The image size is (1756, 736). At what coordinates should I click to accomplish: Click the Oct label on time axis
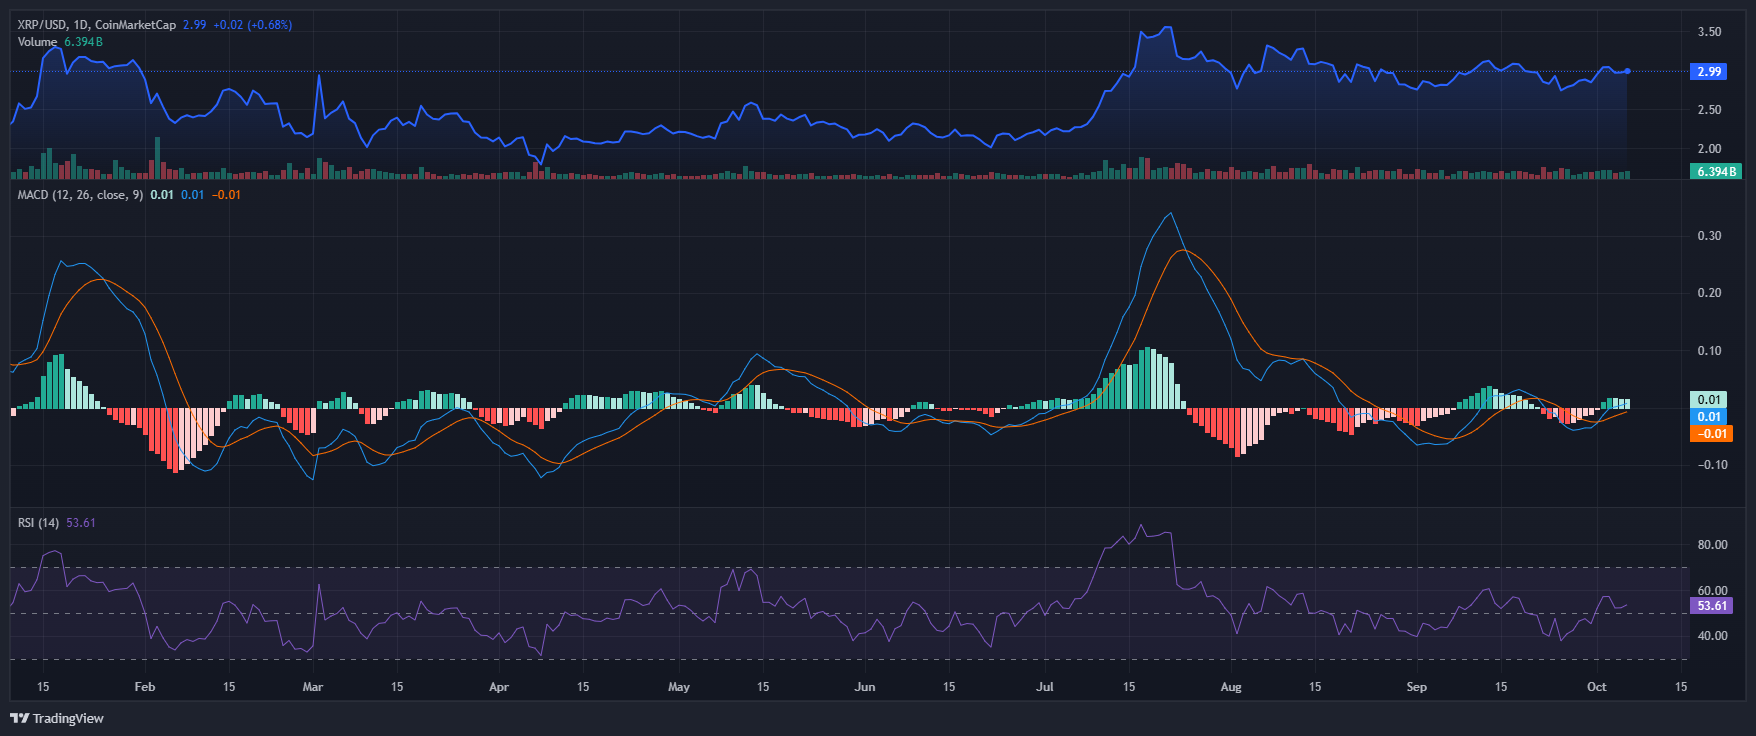coord(1597,687)
